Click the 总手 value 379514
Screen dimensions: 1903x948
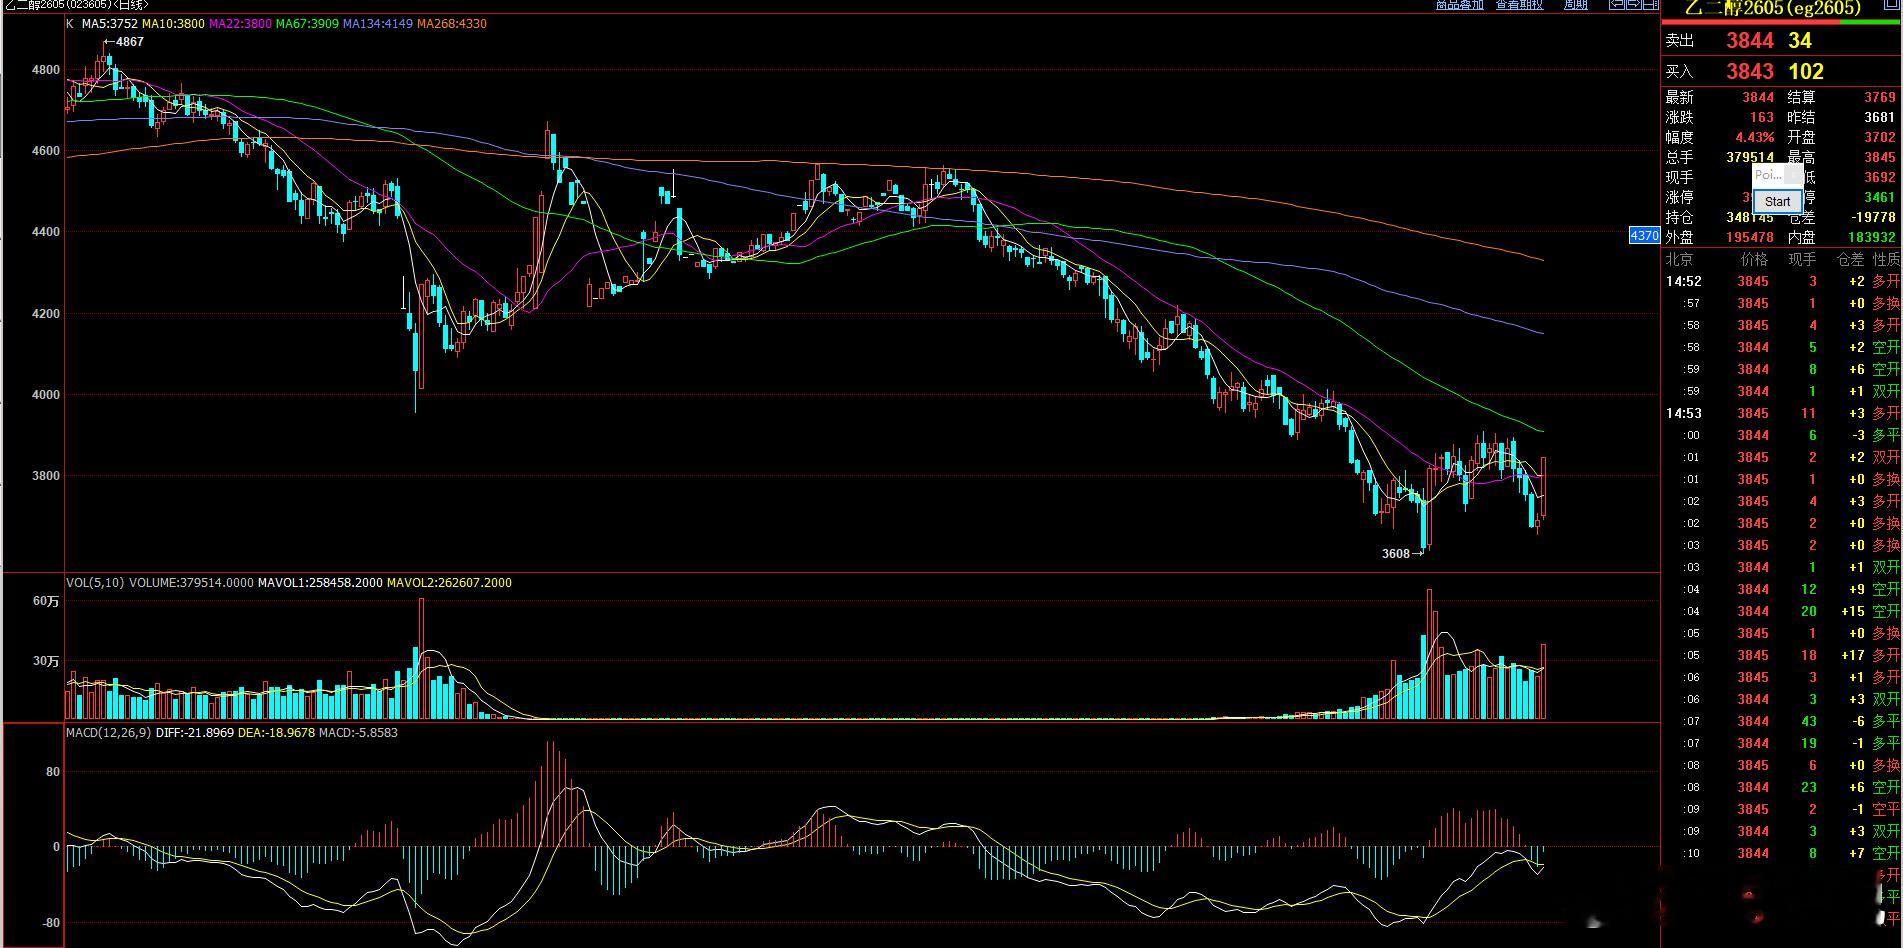click(1750, 157)
